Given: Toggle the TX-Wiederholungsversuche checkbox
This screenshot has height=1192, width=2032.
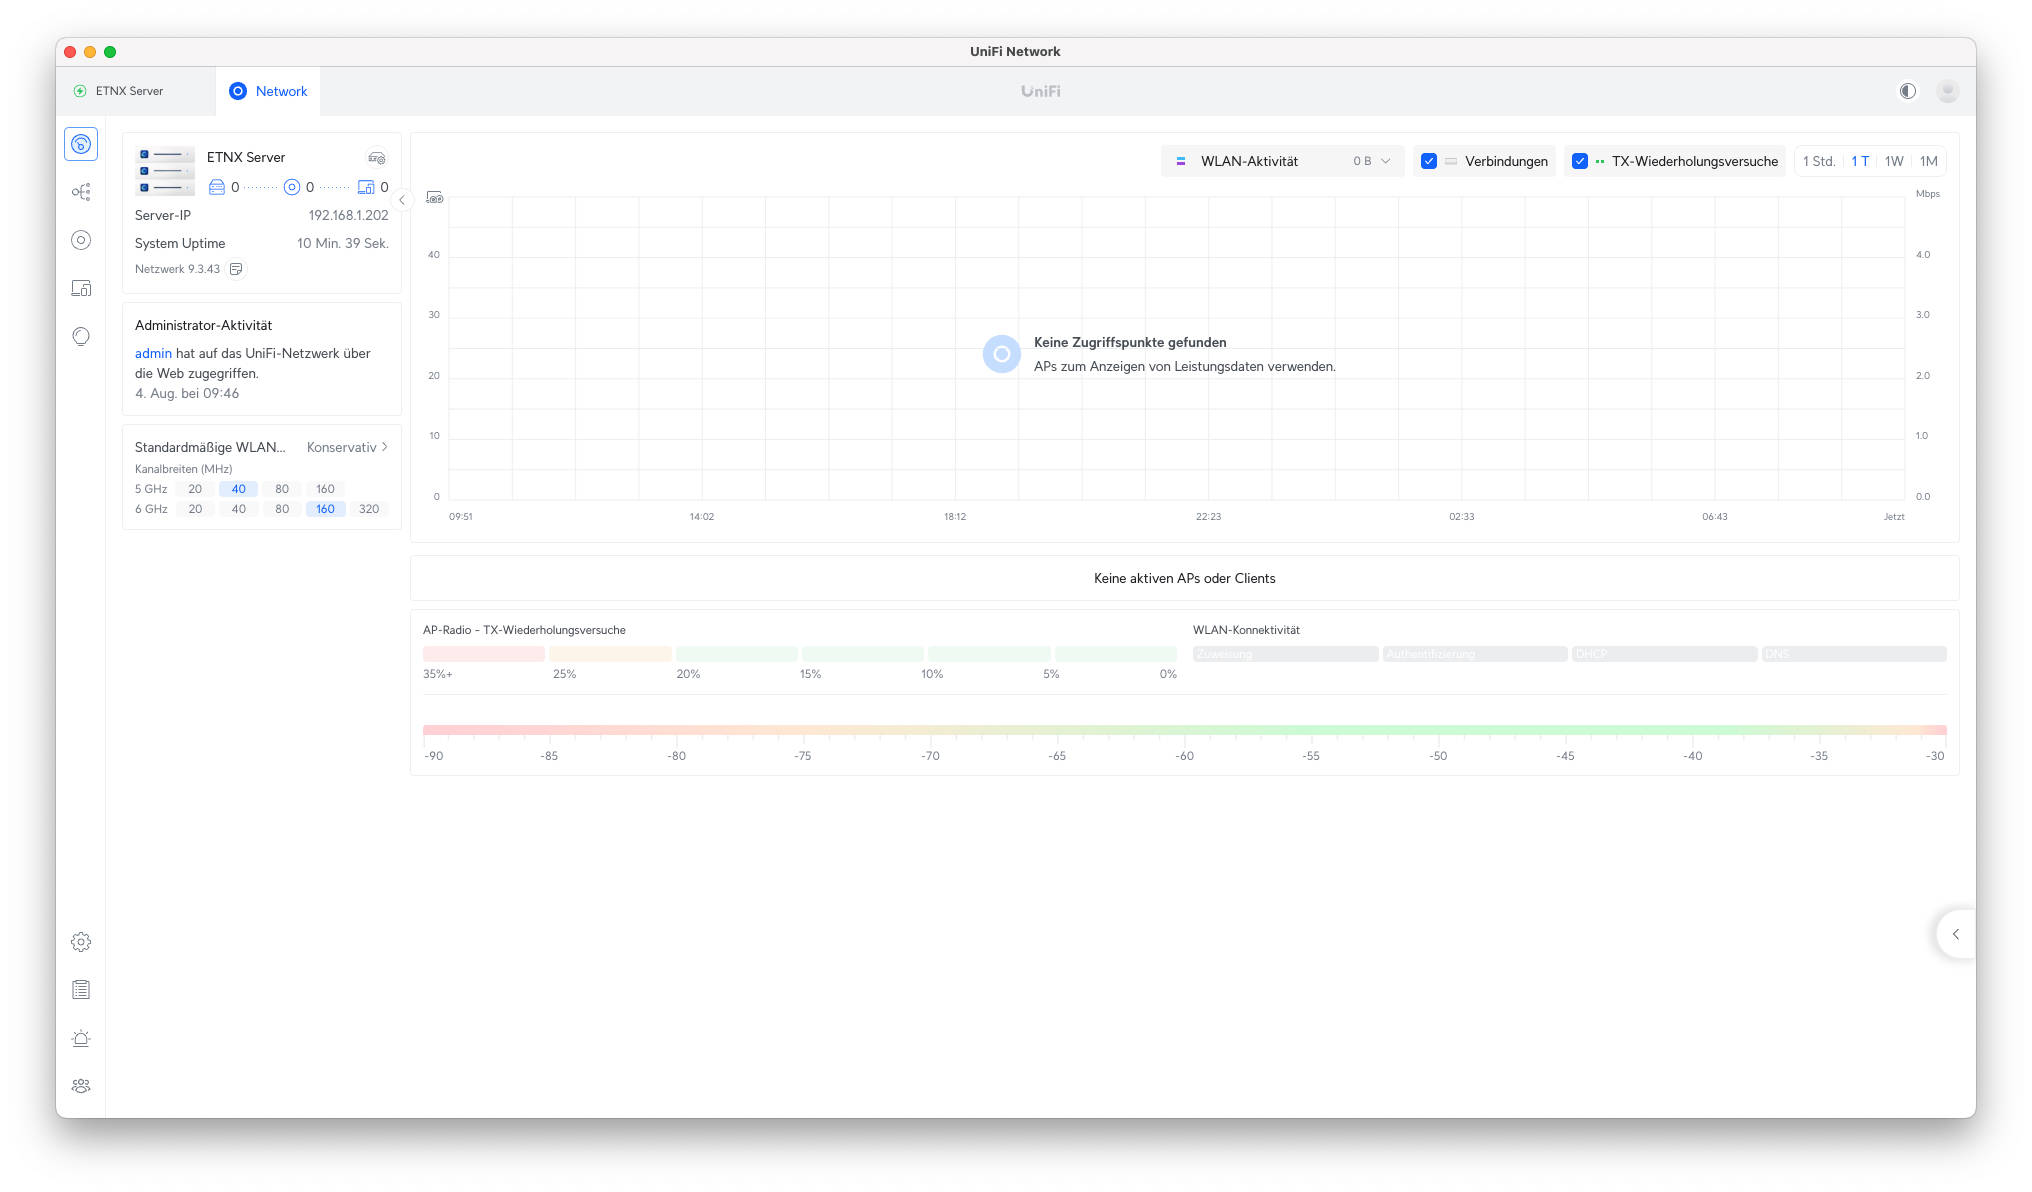Looking at the screenshot, I should coord(1580,161).
